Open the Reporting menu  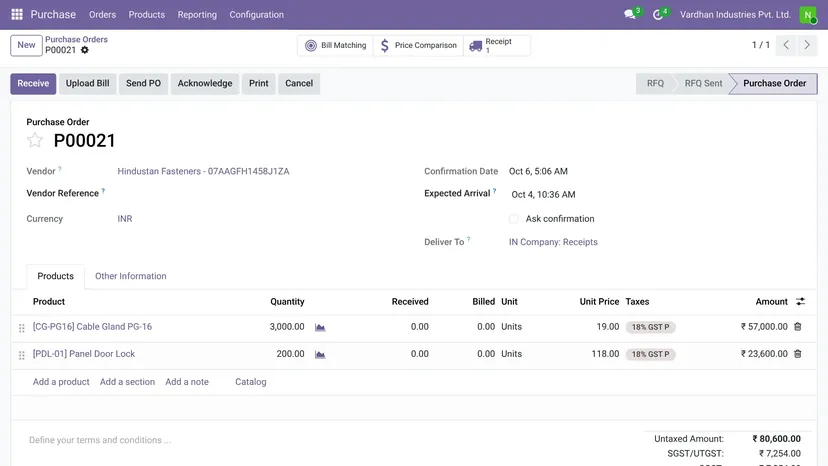[197, 15]
